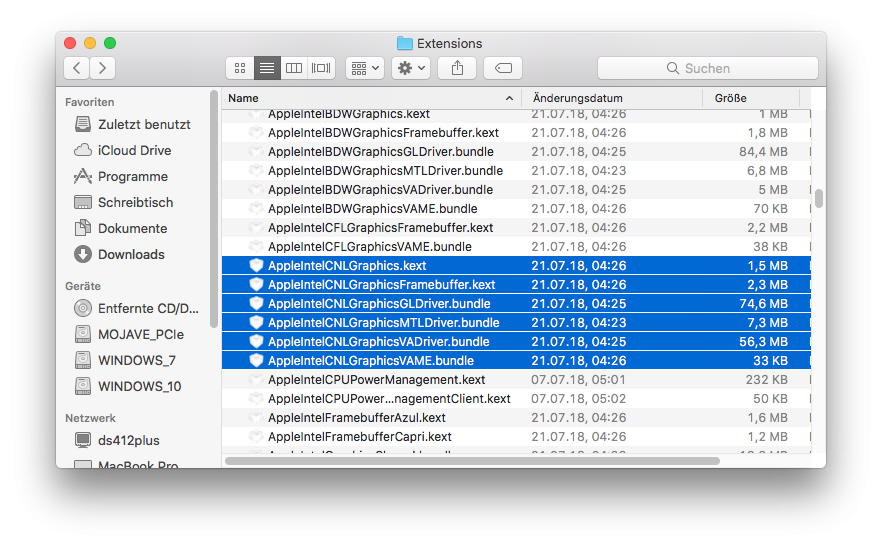This screenshot has height=548, width=882.
Task: Select AppleIntelBDWGraphicsFramebuffer.kext file
Action: [516, 133]
